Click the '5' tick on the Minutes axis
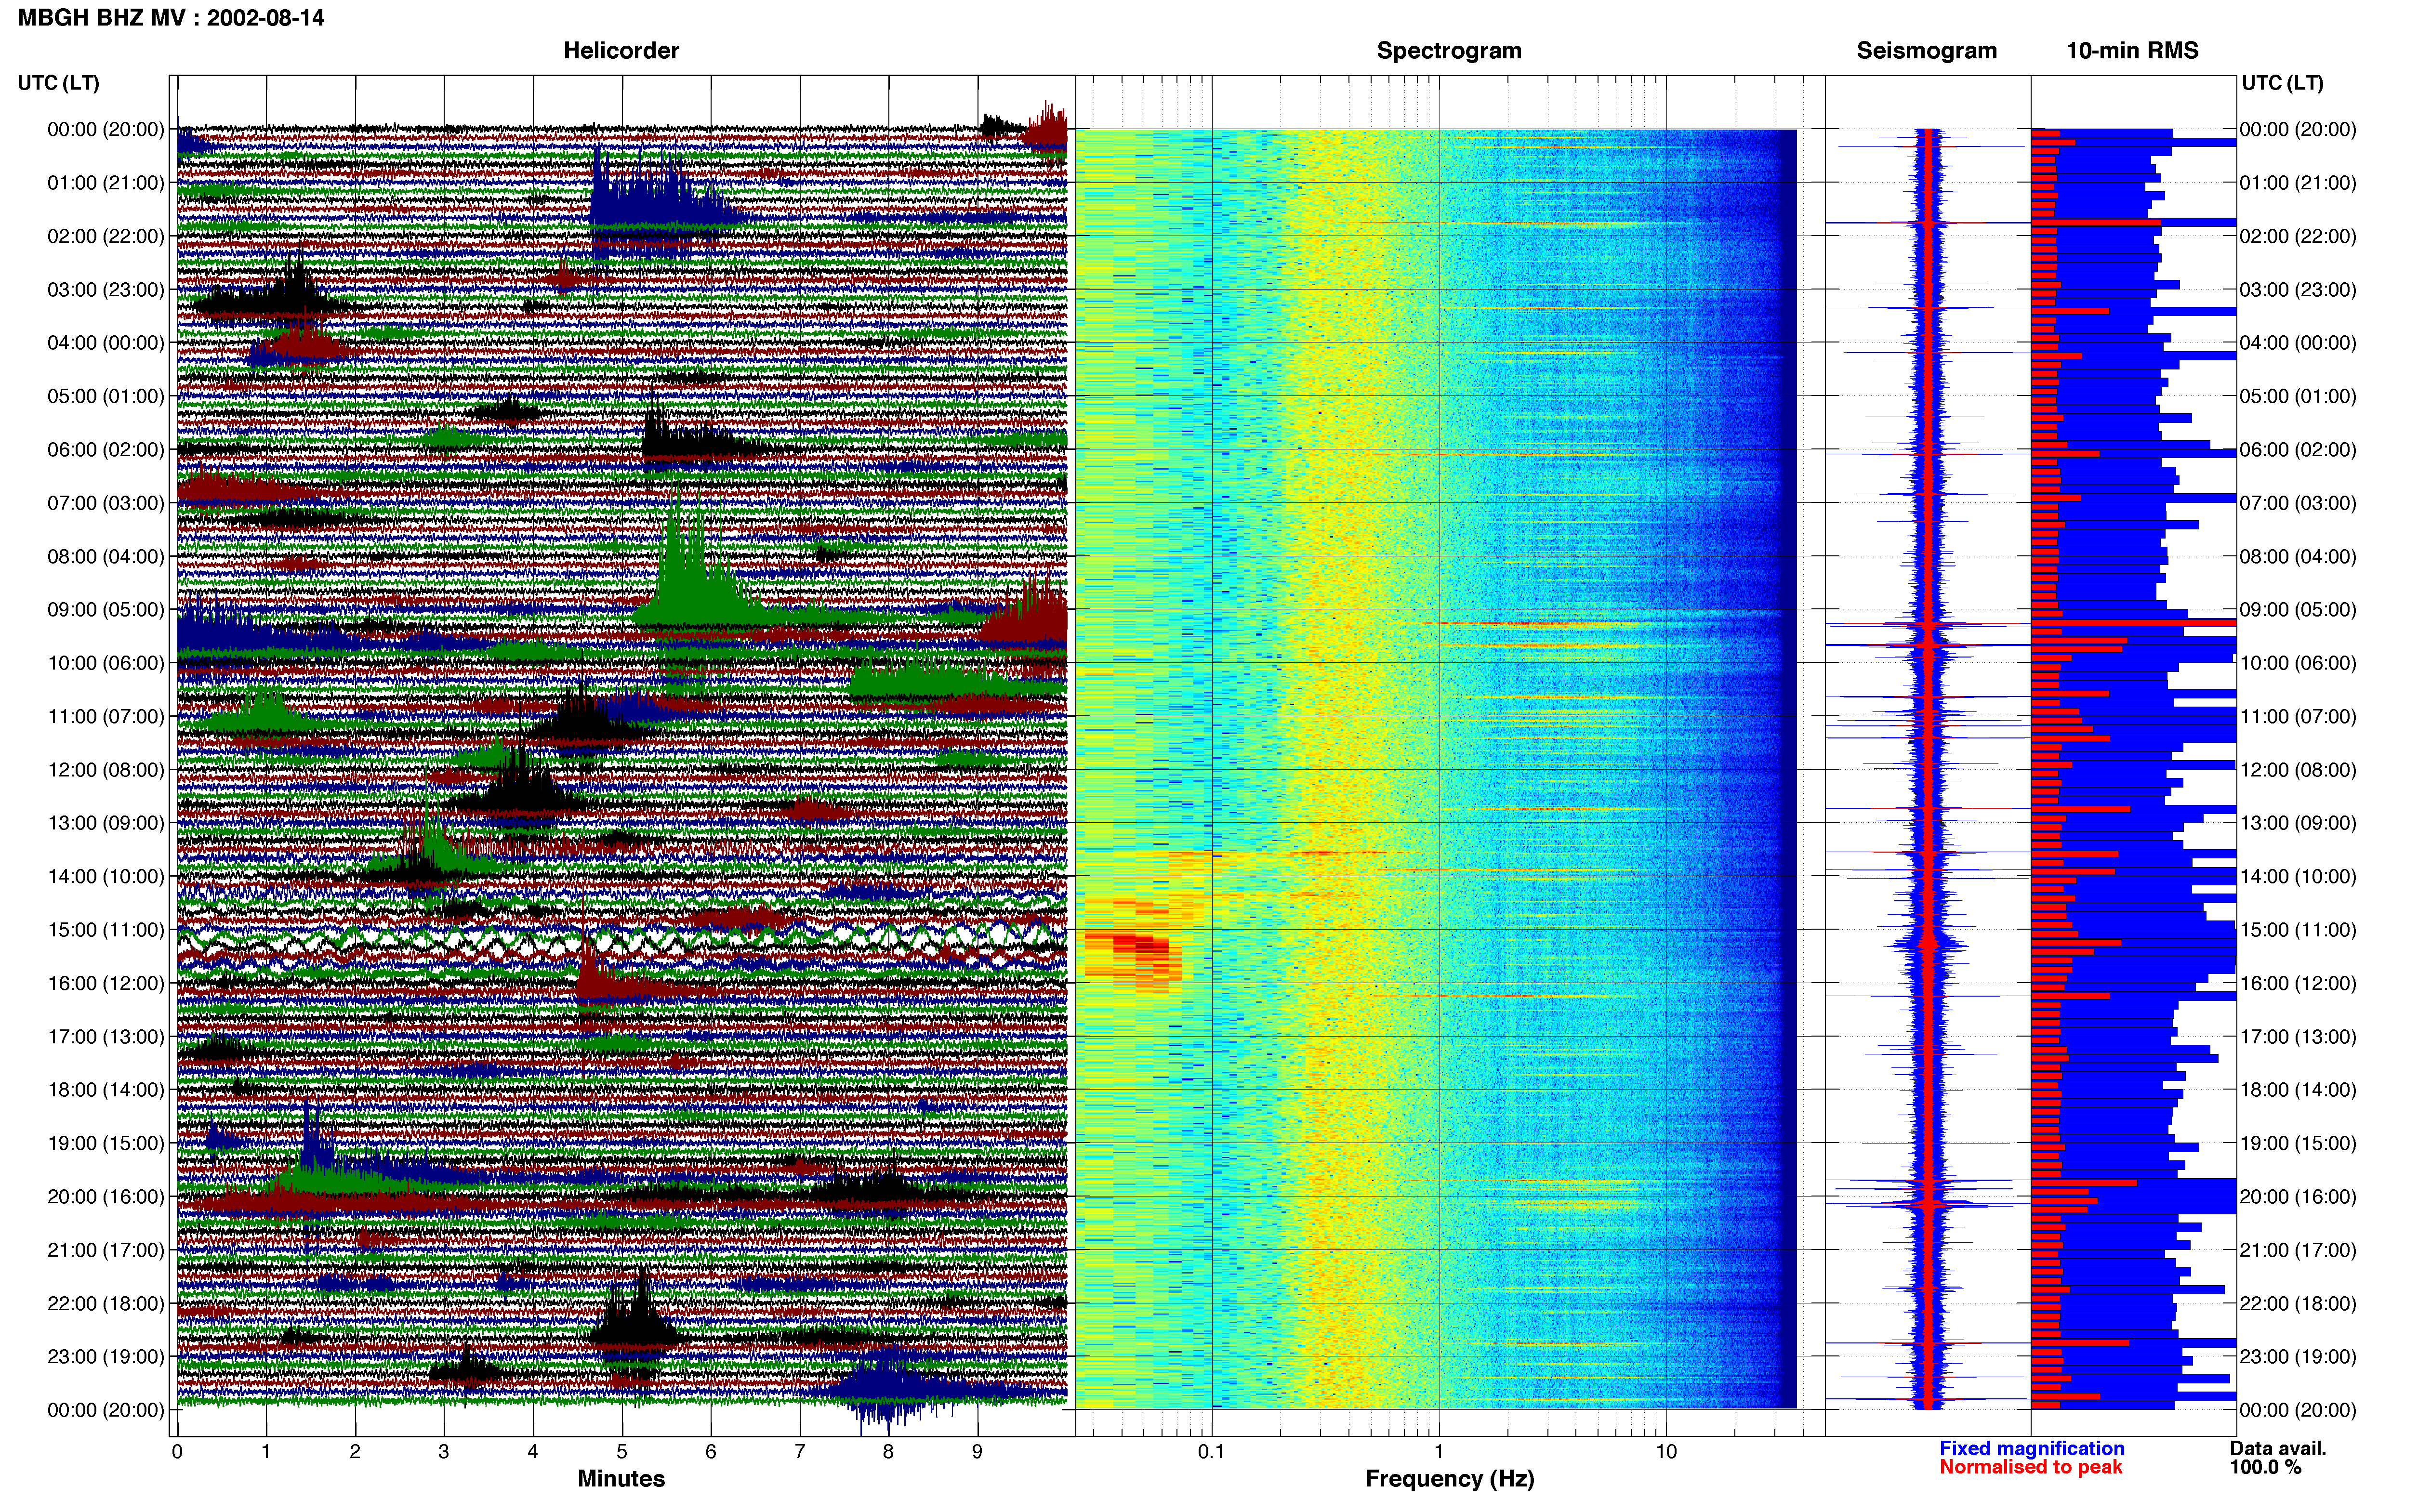 click(622, 1451)
